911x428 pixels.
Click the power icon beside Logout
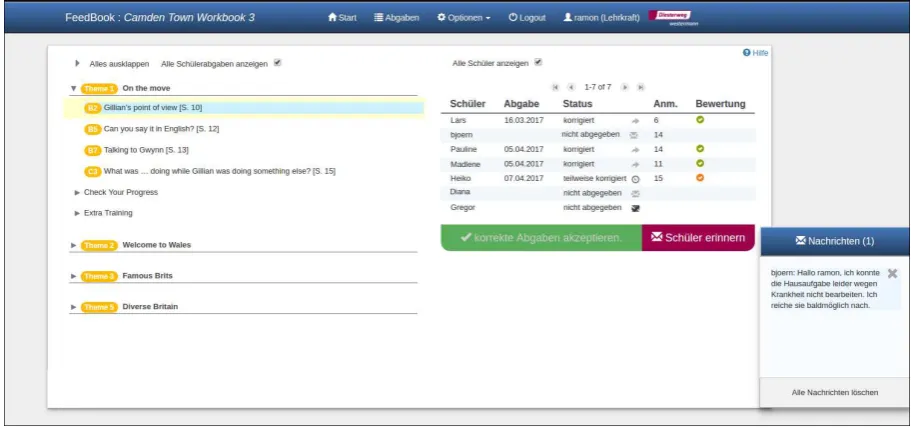[513, 17]
